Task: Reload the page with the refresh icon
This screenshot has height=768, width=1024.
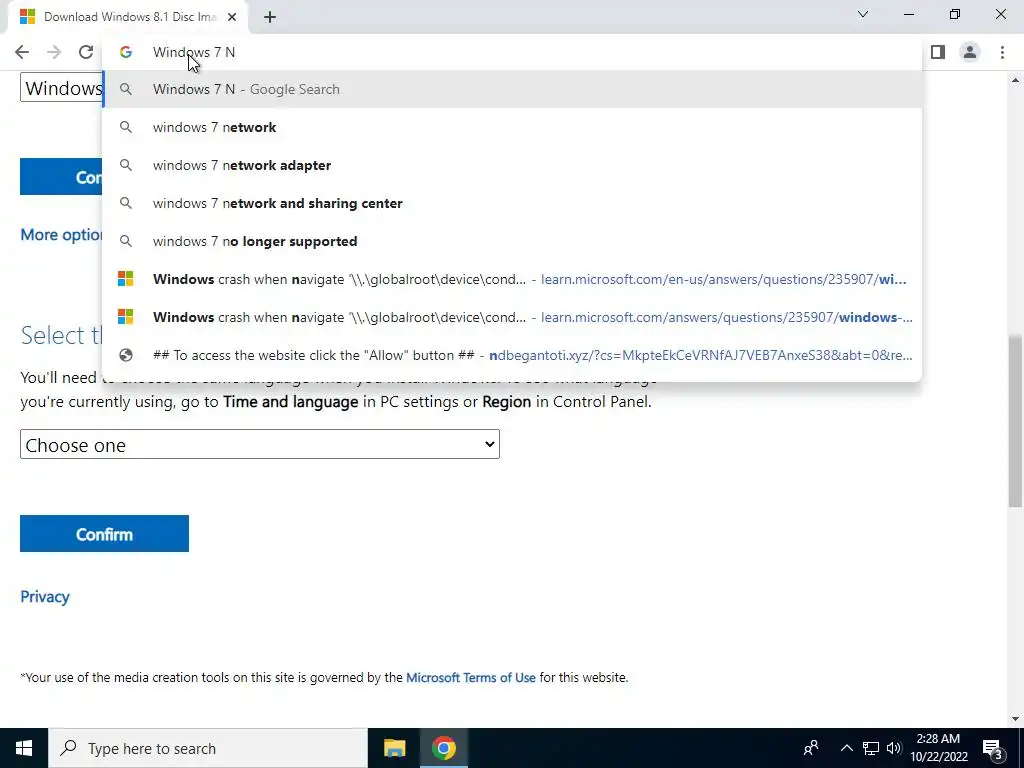Action: pos(86,52)
